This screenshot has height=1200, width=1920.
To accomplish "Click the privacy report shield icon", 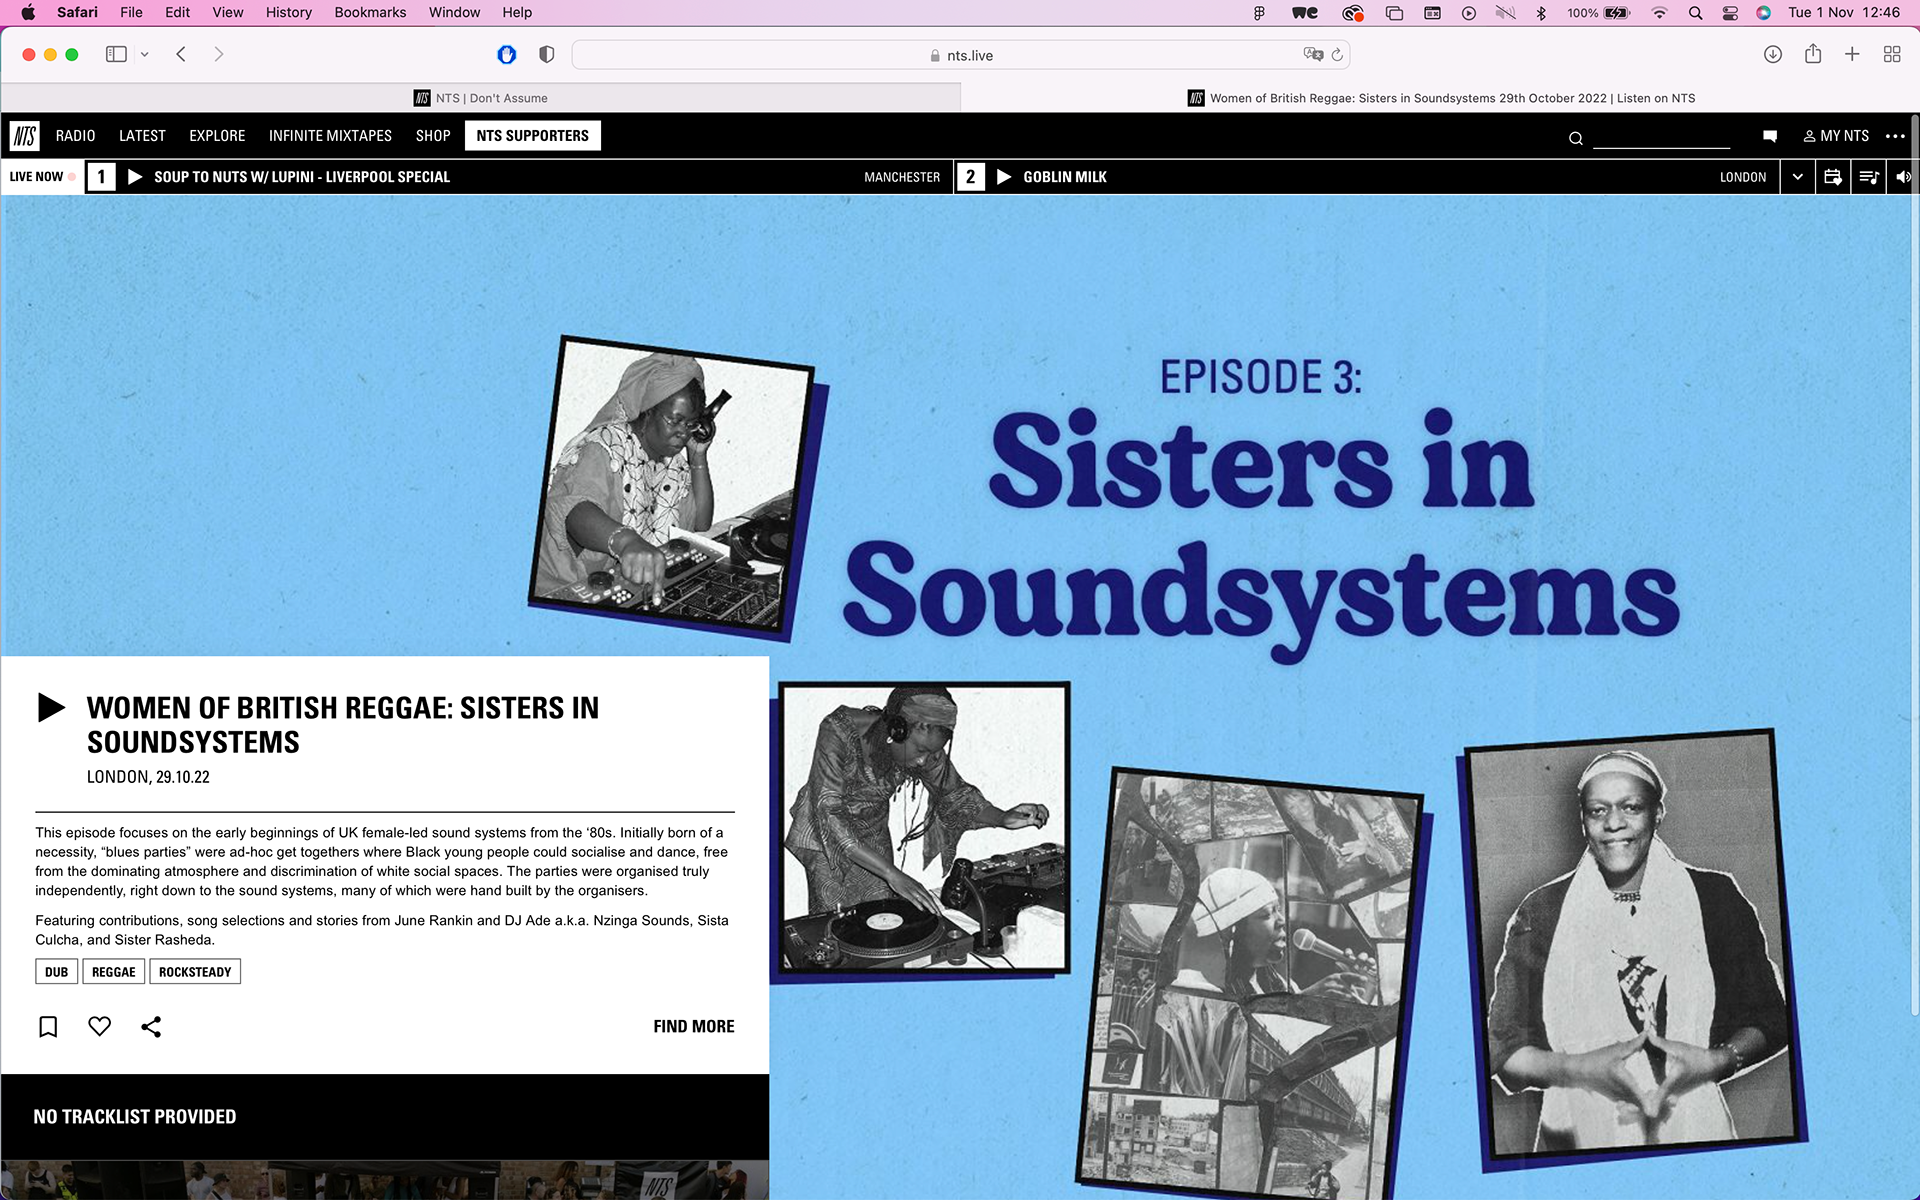I will point(546,54).
